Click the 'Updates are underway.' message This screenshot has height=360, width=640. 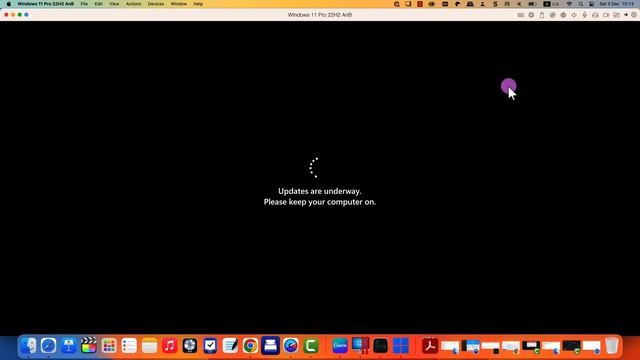(x=320, y=191)
